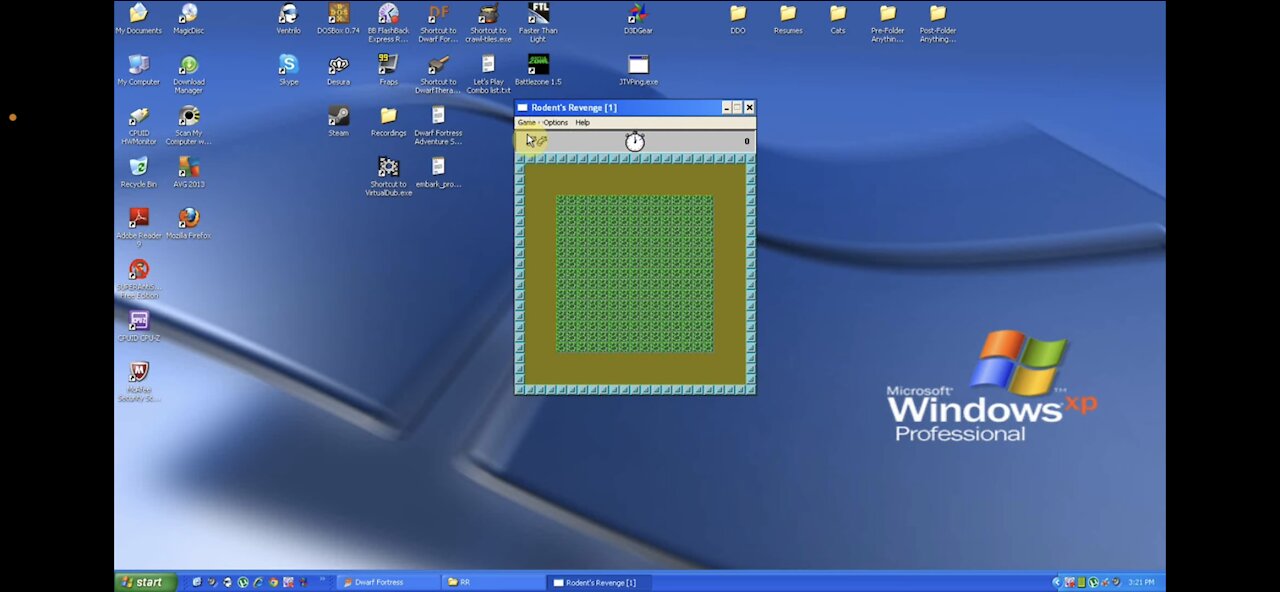Select the McAfee Security Scan desktop icon
Viewport: 1280px width, 592px height.
pyautogui.click(x=139, y=382)
